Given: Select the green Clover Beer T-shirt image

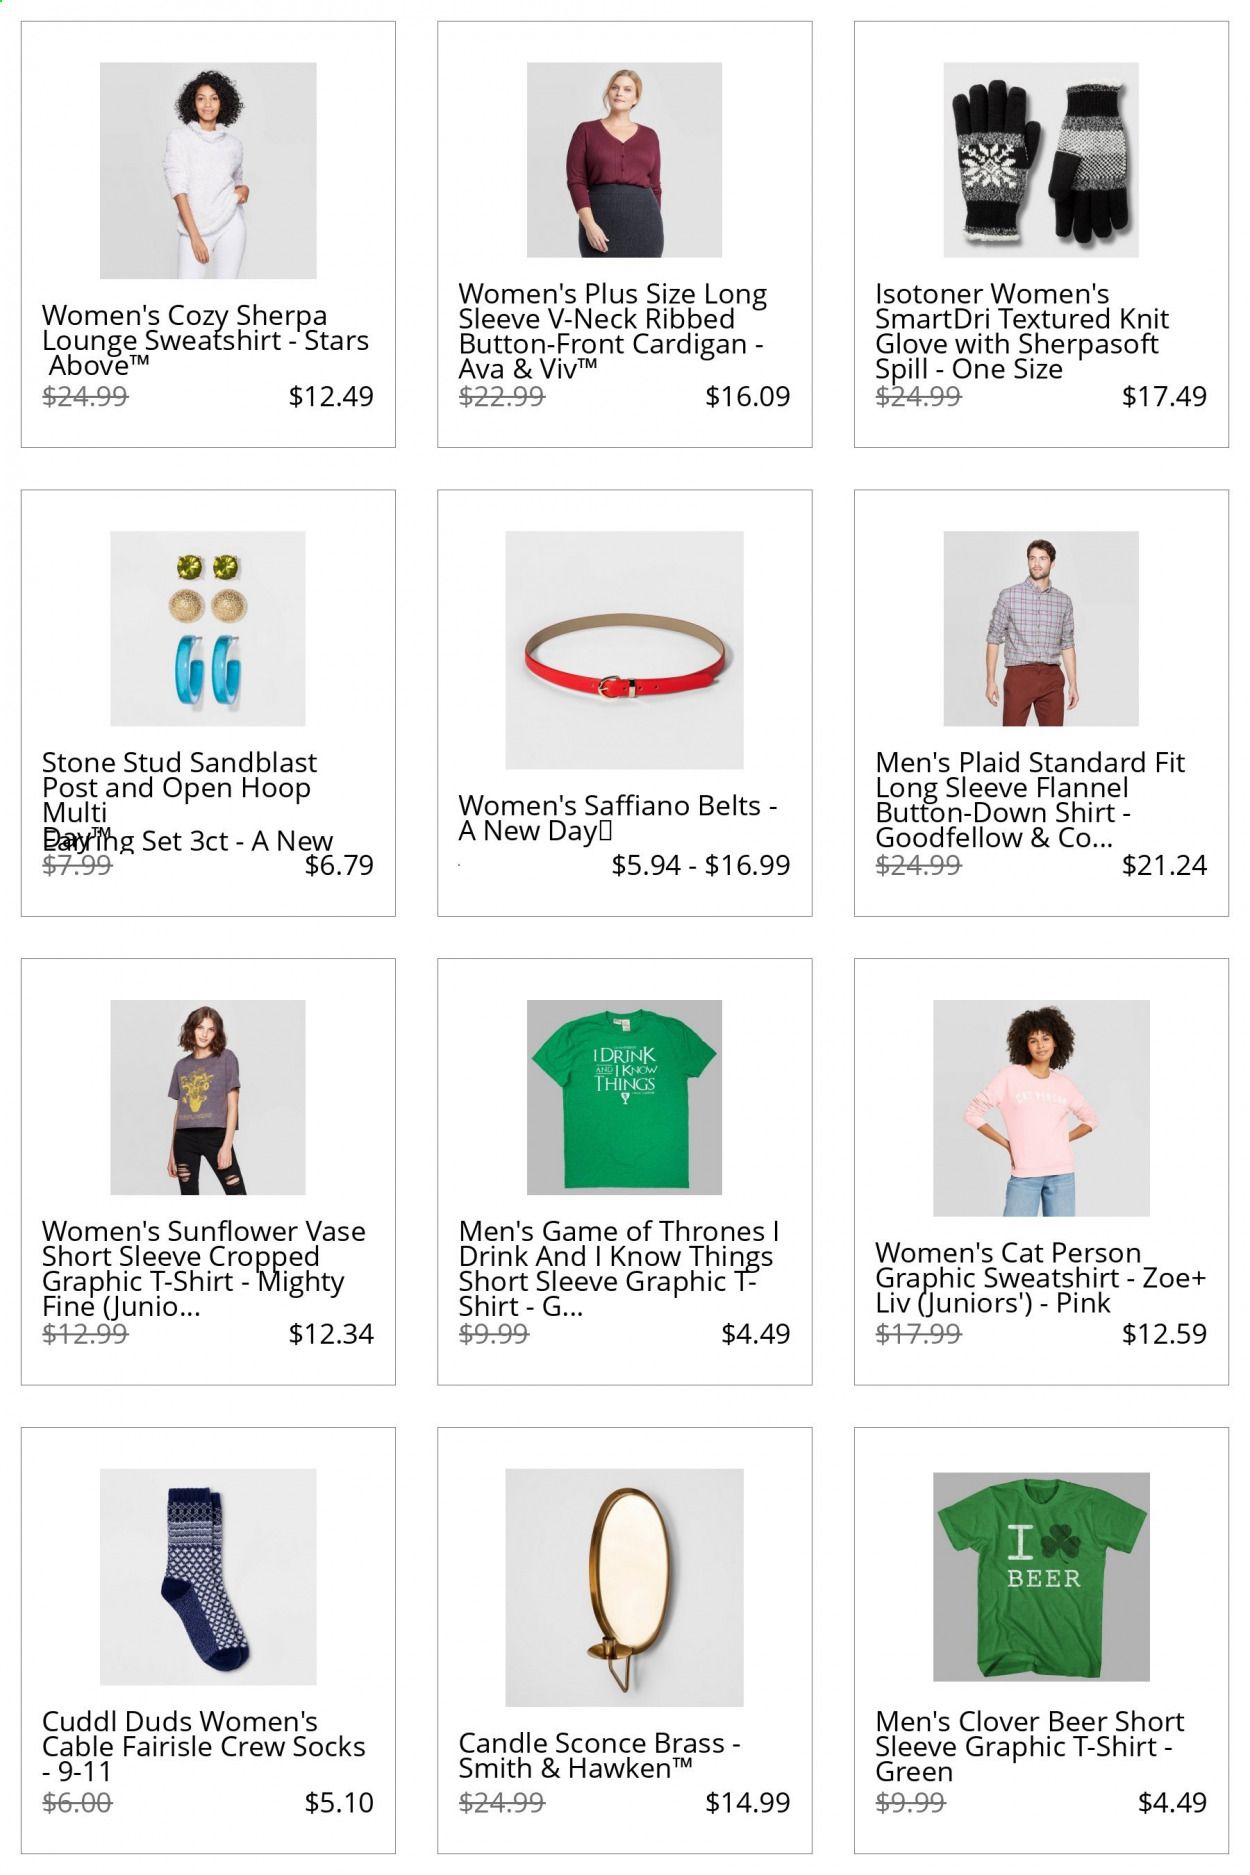Looking at the screenshot, I should [1041, 1577].
